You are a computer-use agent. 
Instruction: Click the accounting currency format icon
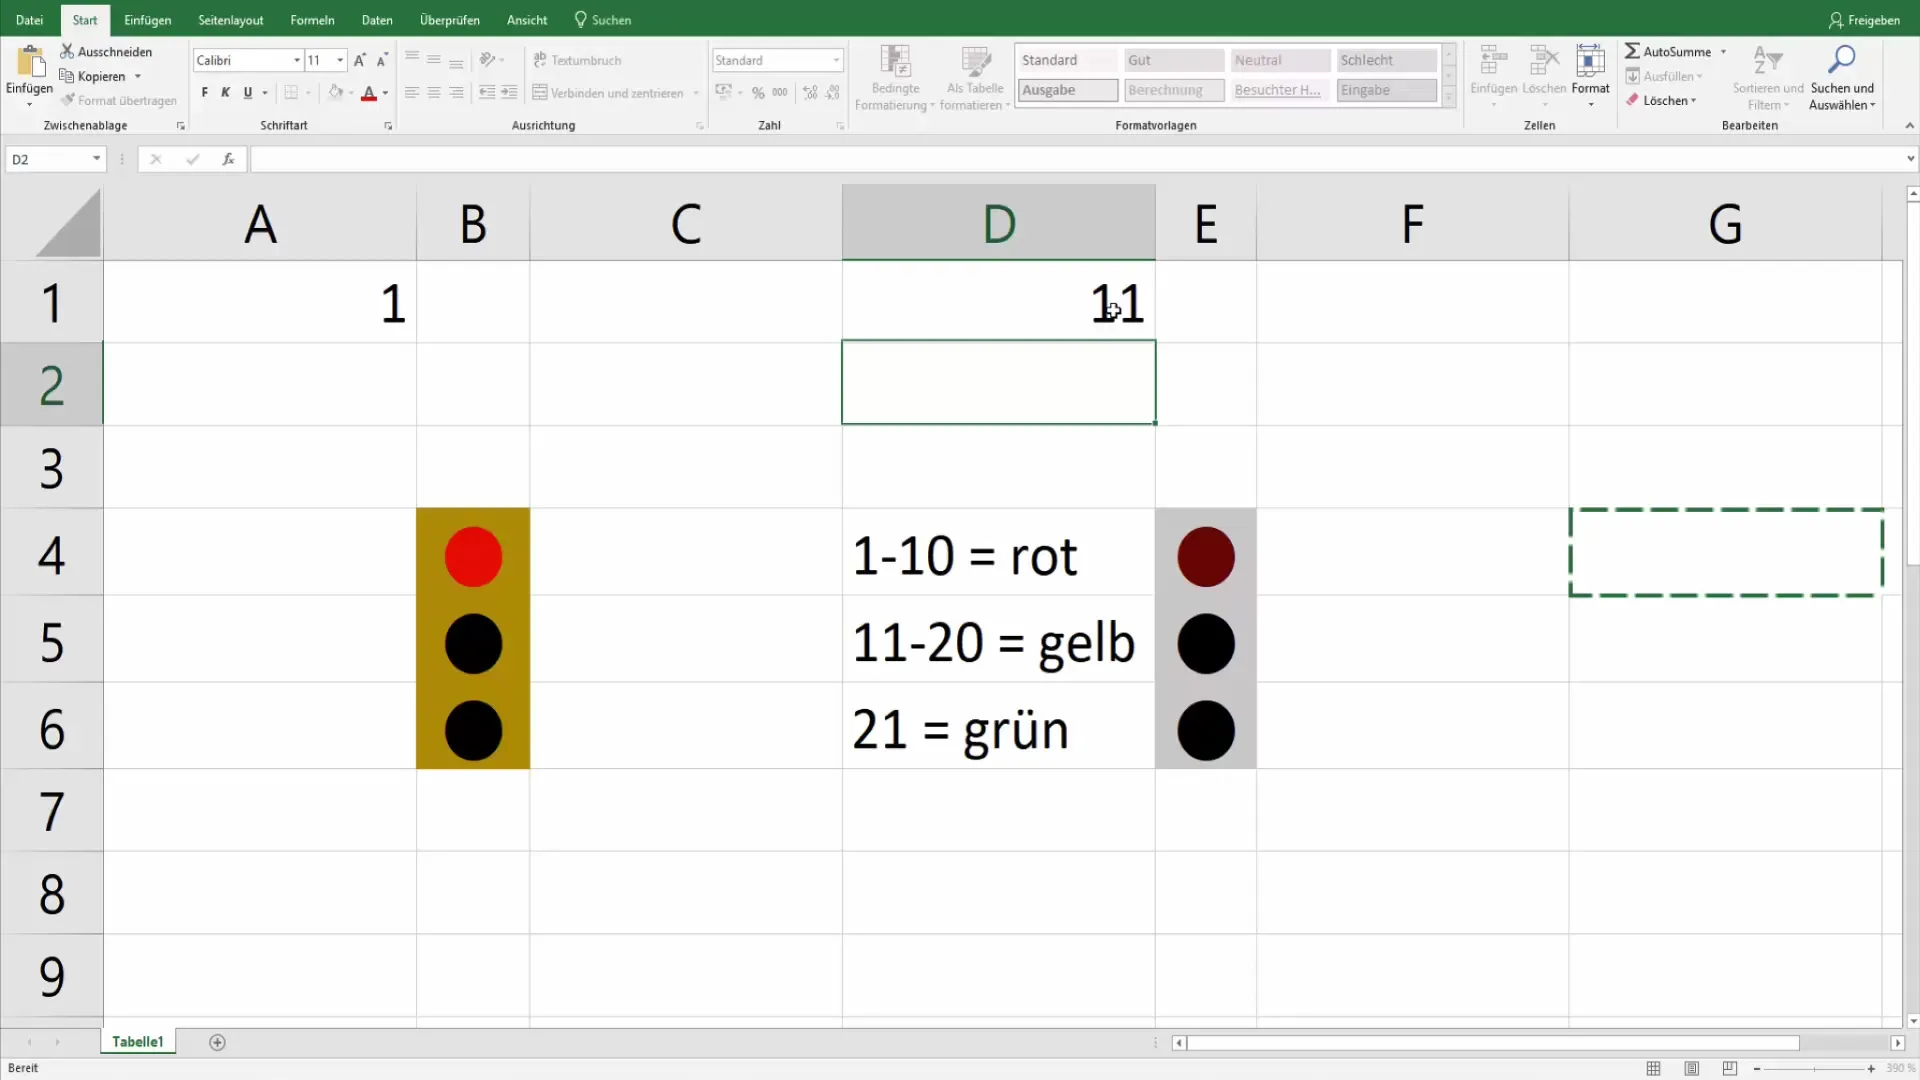pos(723,92)
